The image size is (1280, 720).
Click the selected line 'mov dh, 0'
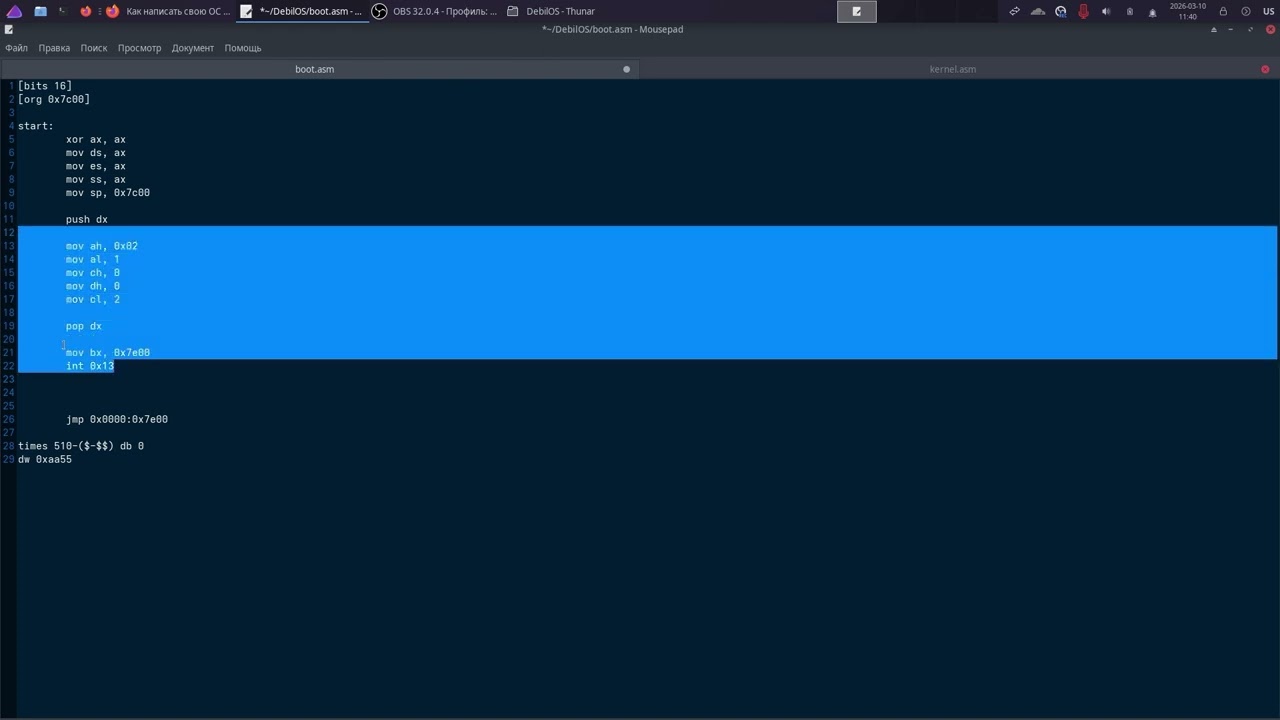pyautogui.click(x=93, y=286)
